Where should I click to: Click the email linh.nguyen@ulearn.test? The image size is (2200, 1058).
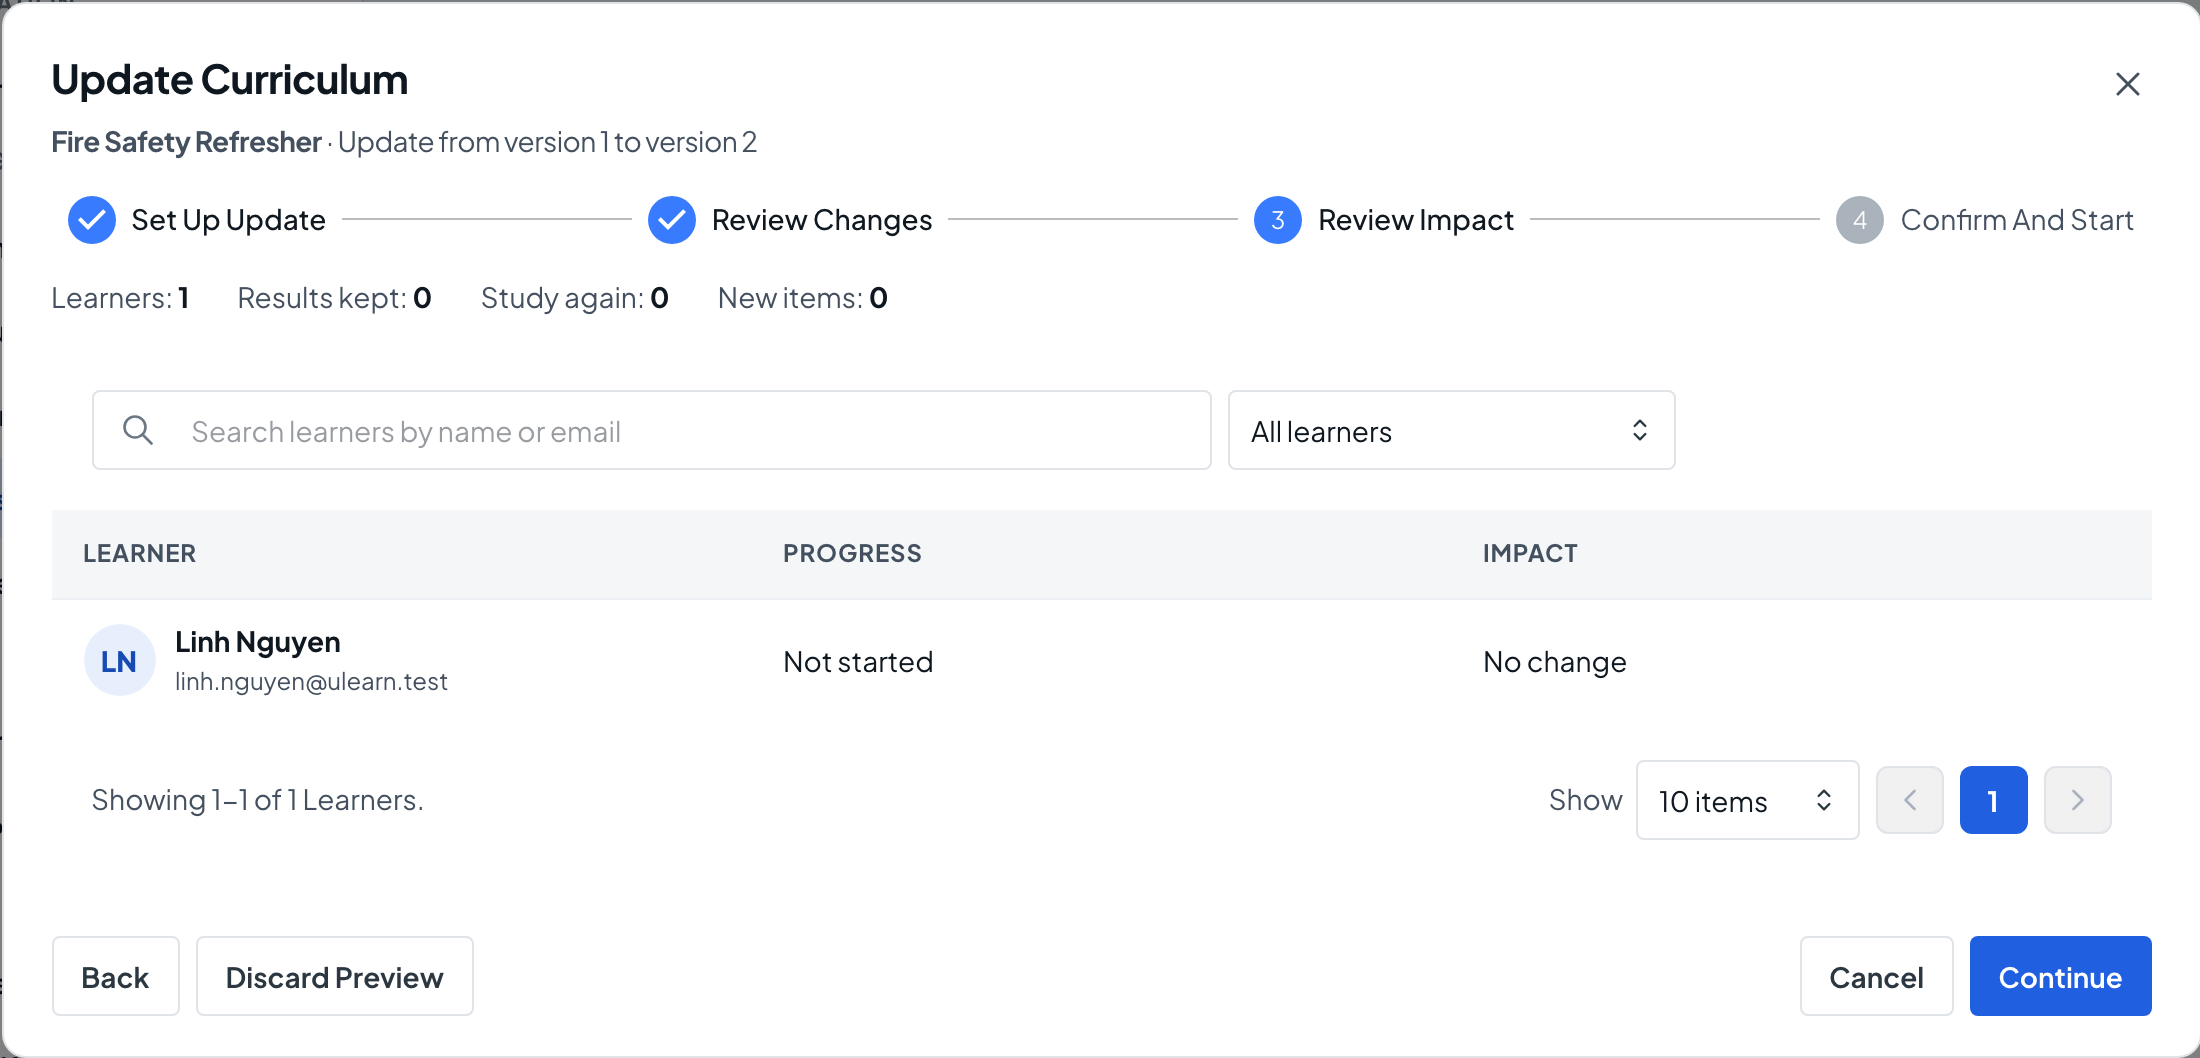tap(311, 682)
